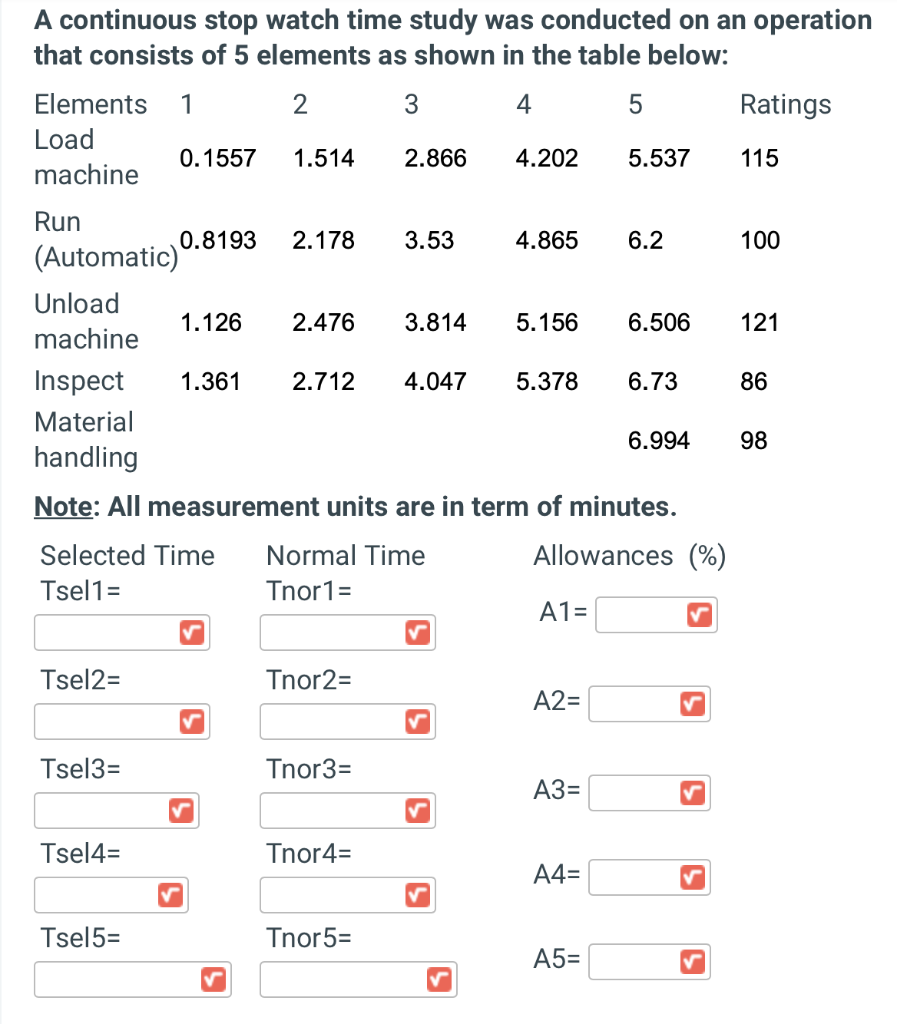Click the checkmark icon beside Tnor4 field

pyautogui.click(x=416, y=895)
